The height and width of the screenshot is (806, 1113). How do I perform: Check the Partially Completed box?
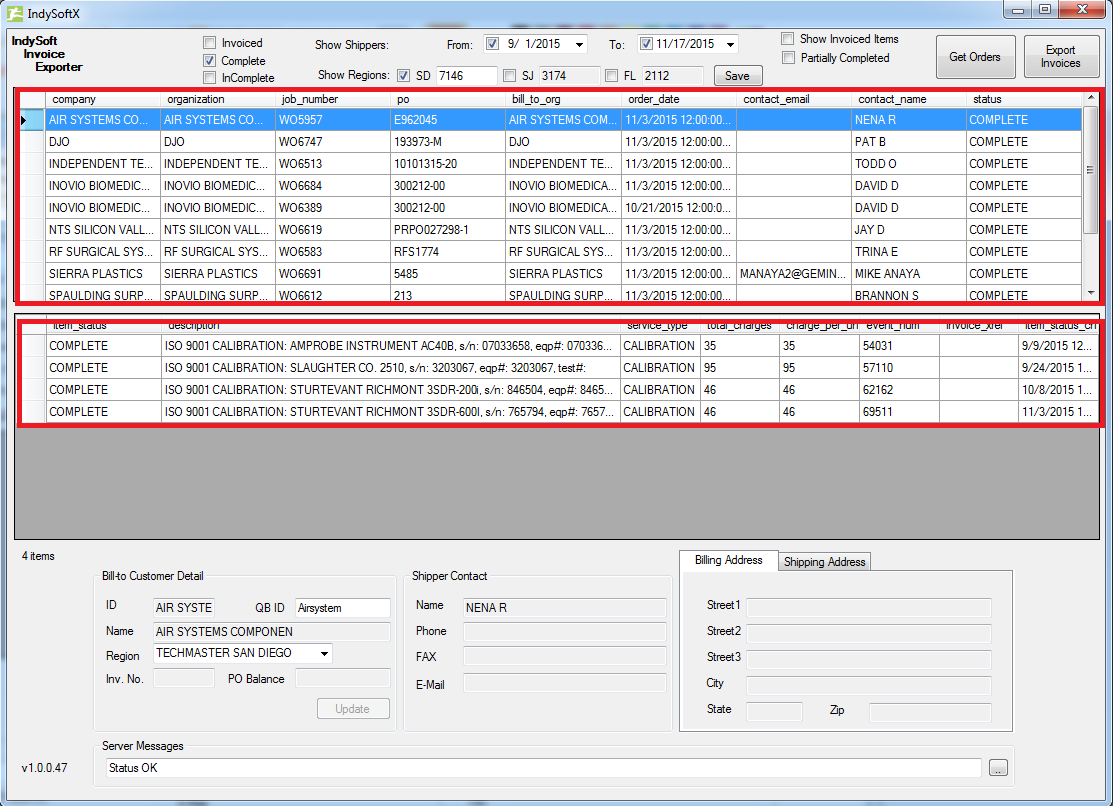pos(789,58)
